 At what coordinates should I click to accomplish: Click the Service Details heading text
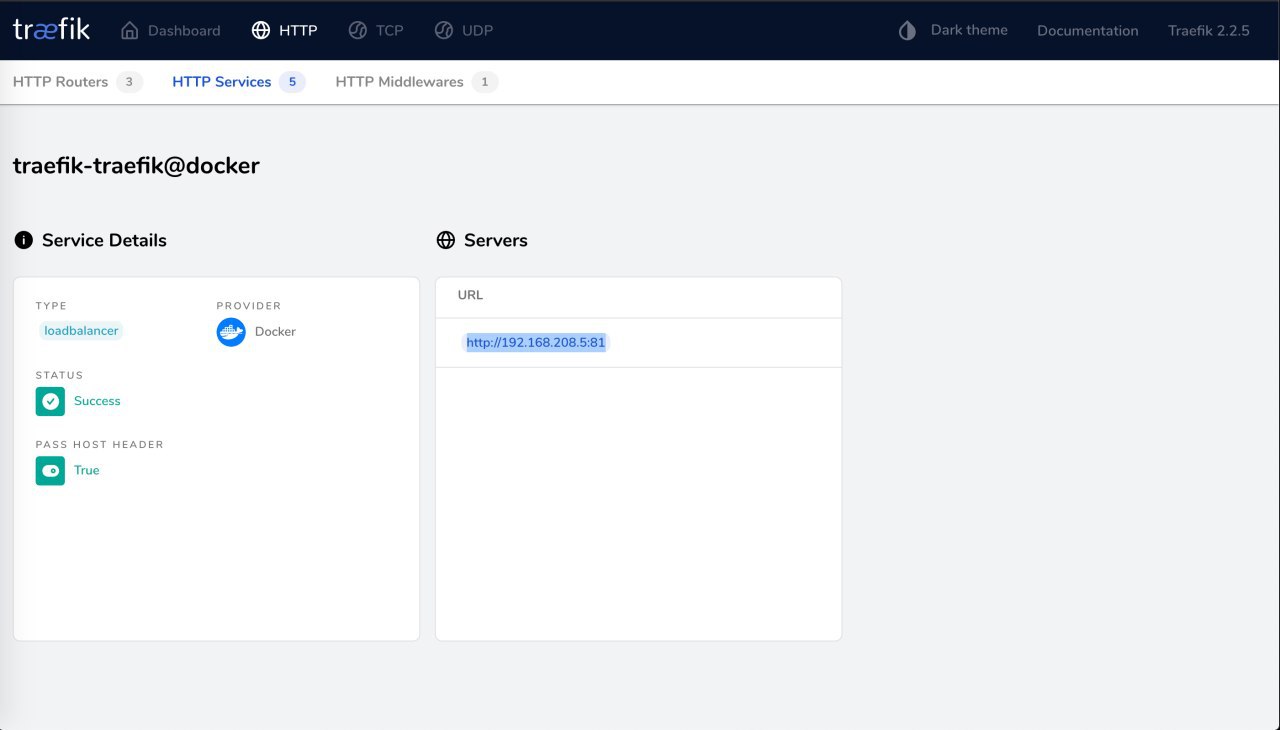pos(104,241)
